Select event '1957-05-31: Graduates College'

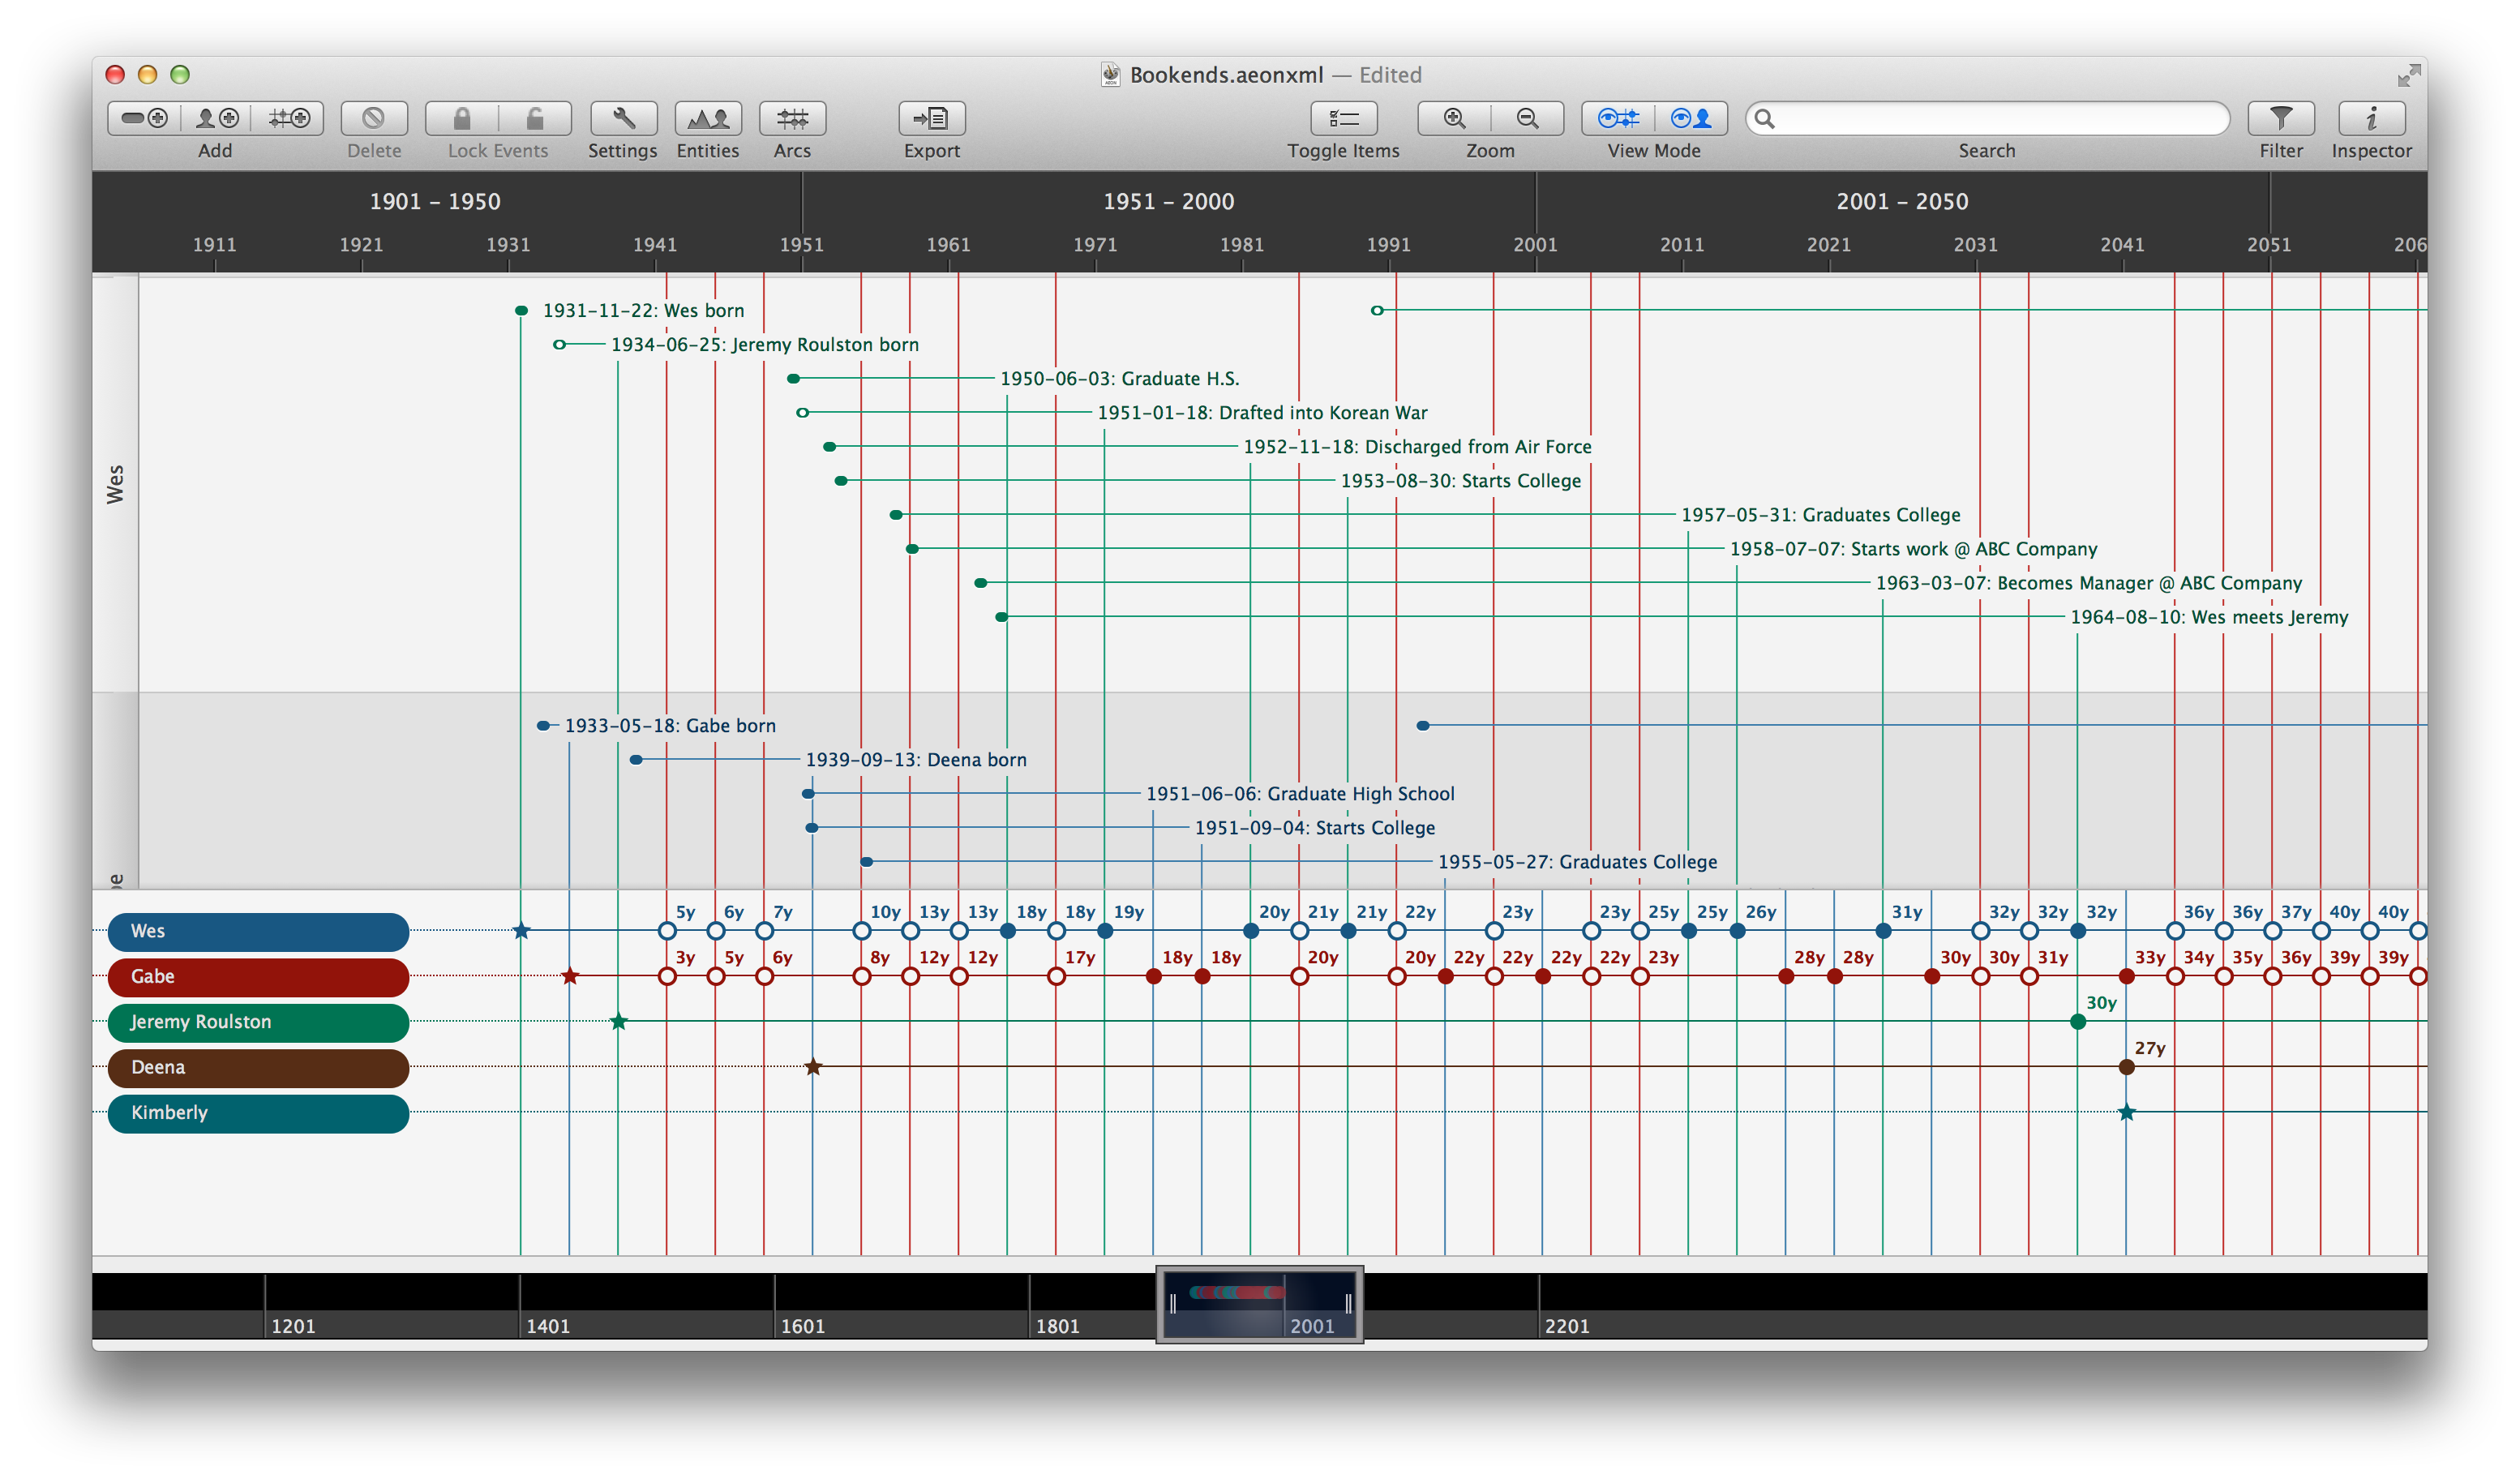tap(1820, 515)
